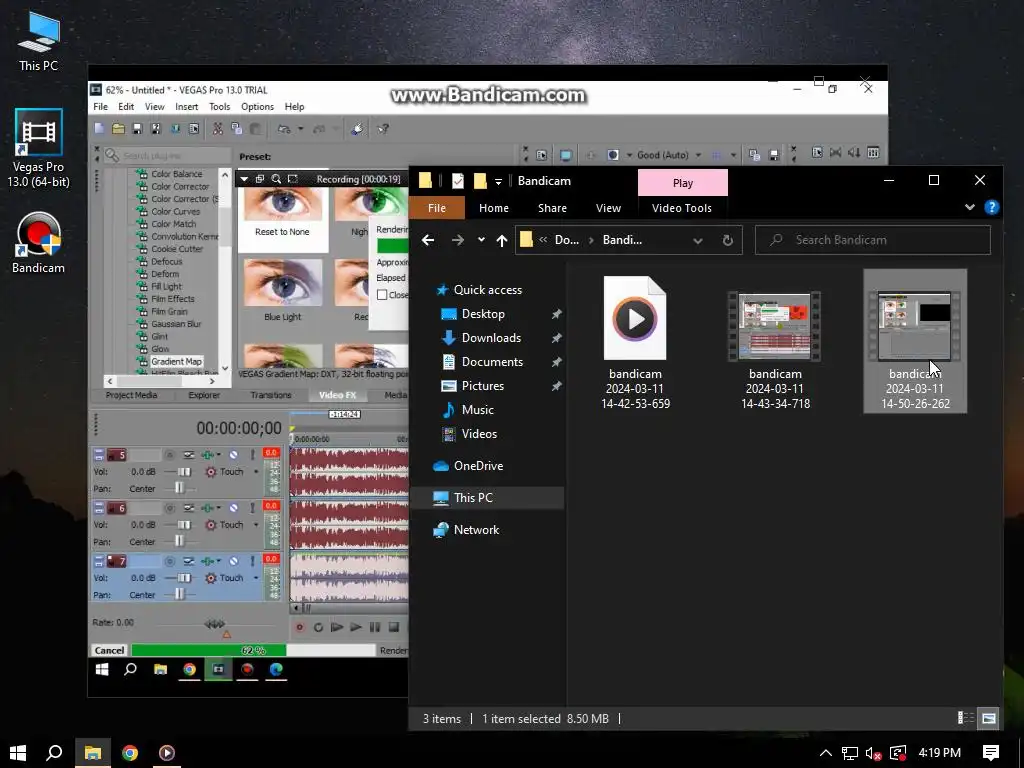Click the zoom magnifier in Recording overlay bar
1024x768 pixels.
tap(276, 178)
